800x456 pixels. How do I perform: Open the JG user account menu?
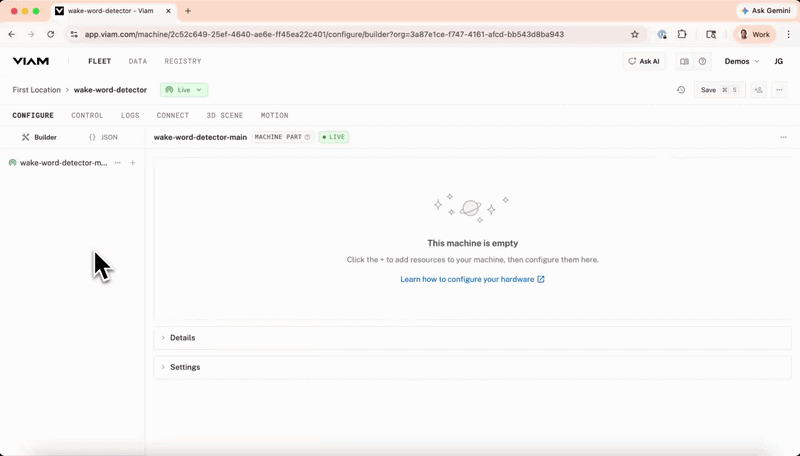click(779, 61)
